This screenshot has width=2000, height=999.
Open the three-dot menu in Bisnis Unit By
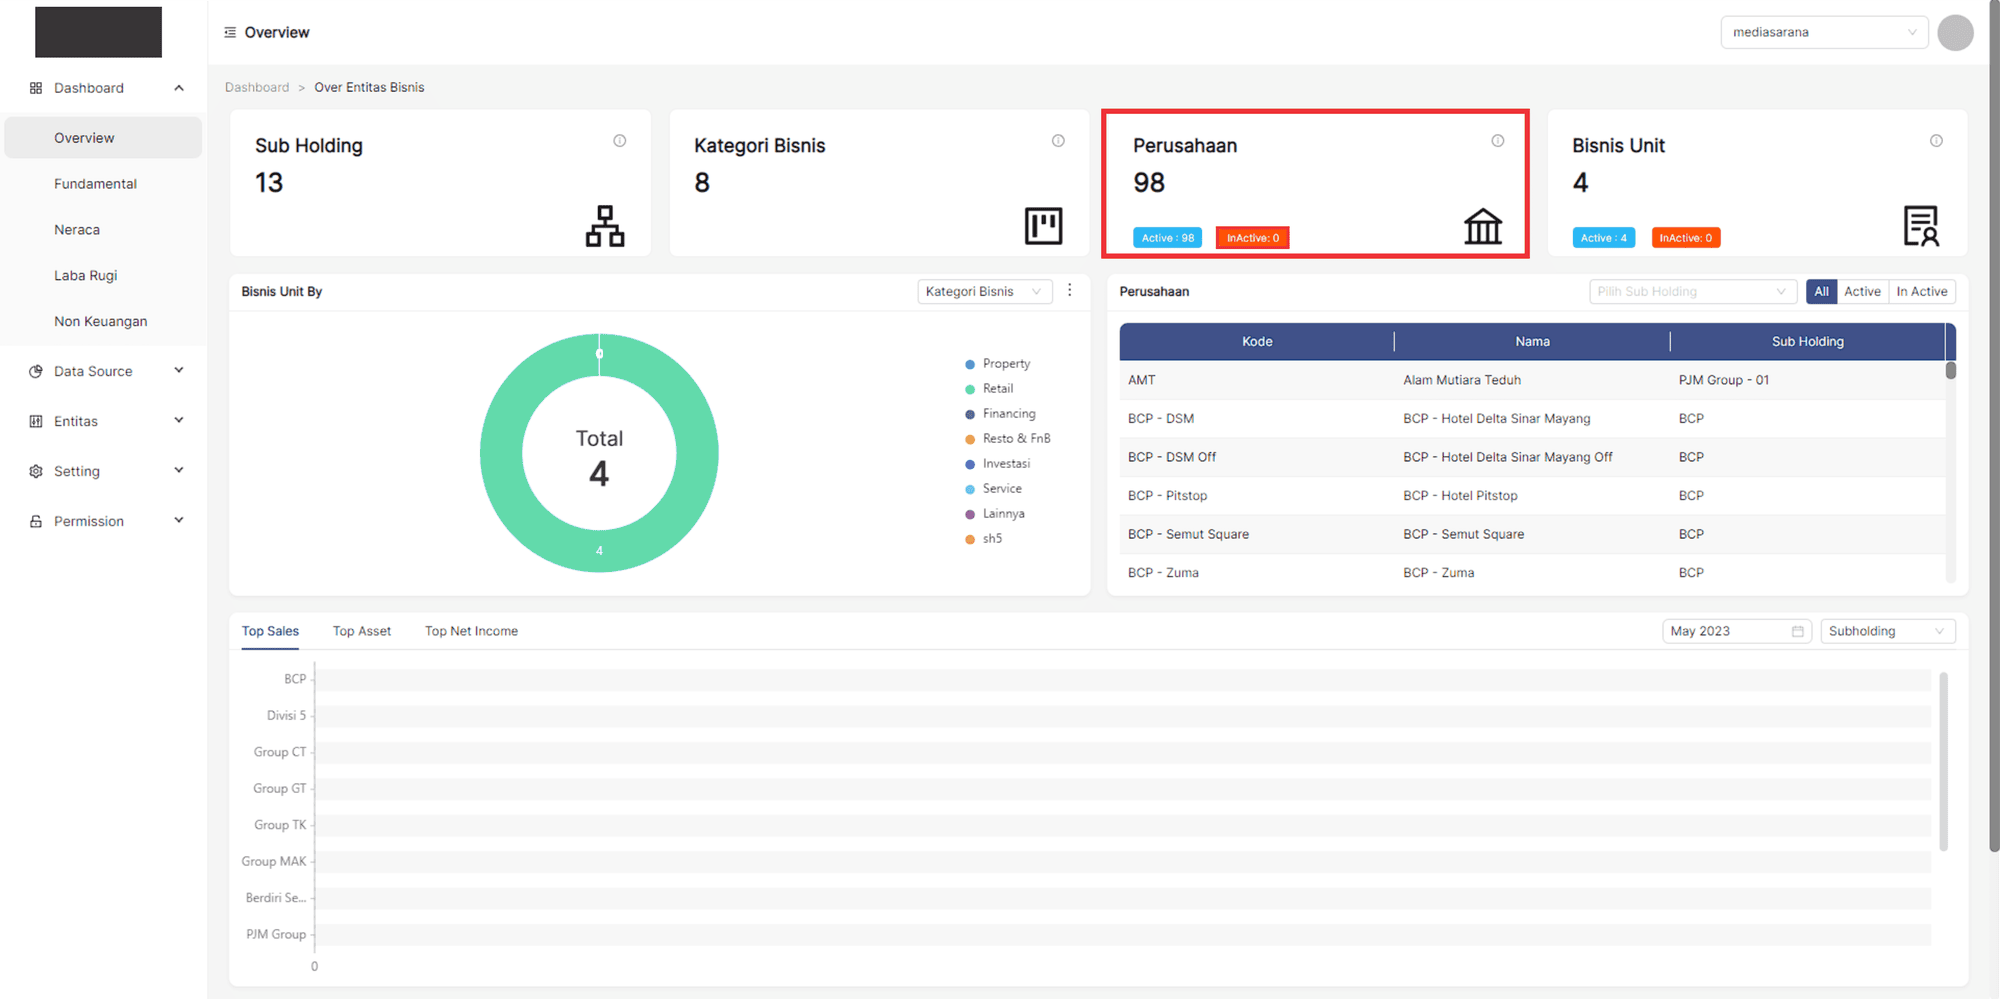(1070, 290)
